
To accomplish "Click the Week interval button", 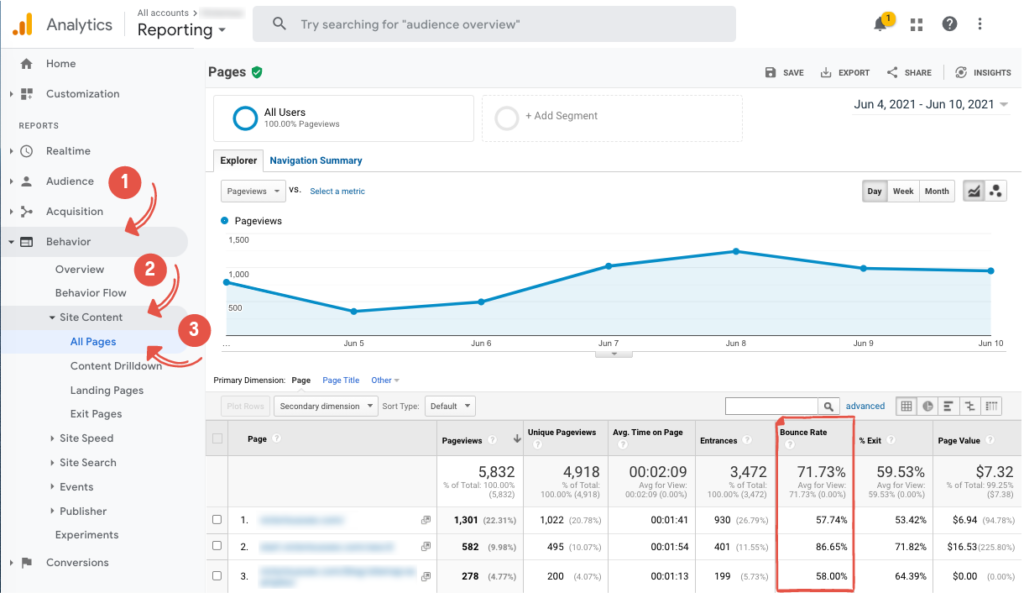I will pos(903,191).
